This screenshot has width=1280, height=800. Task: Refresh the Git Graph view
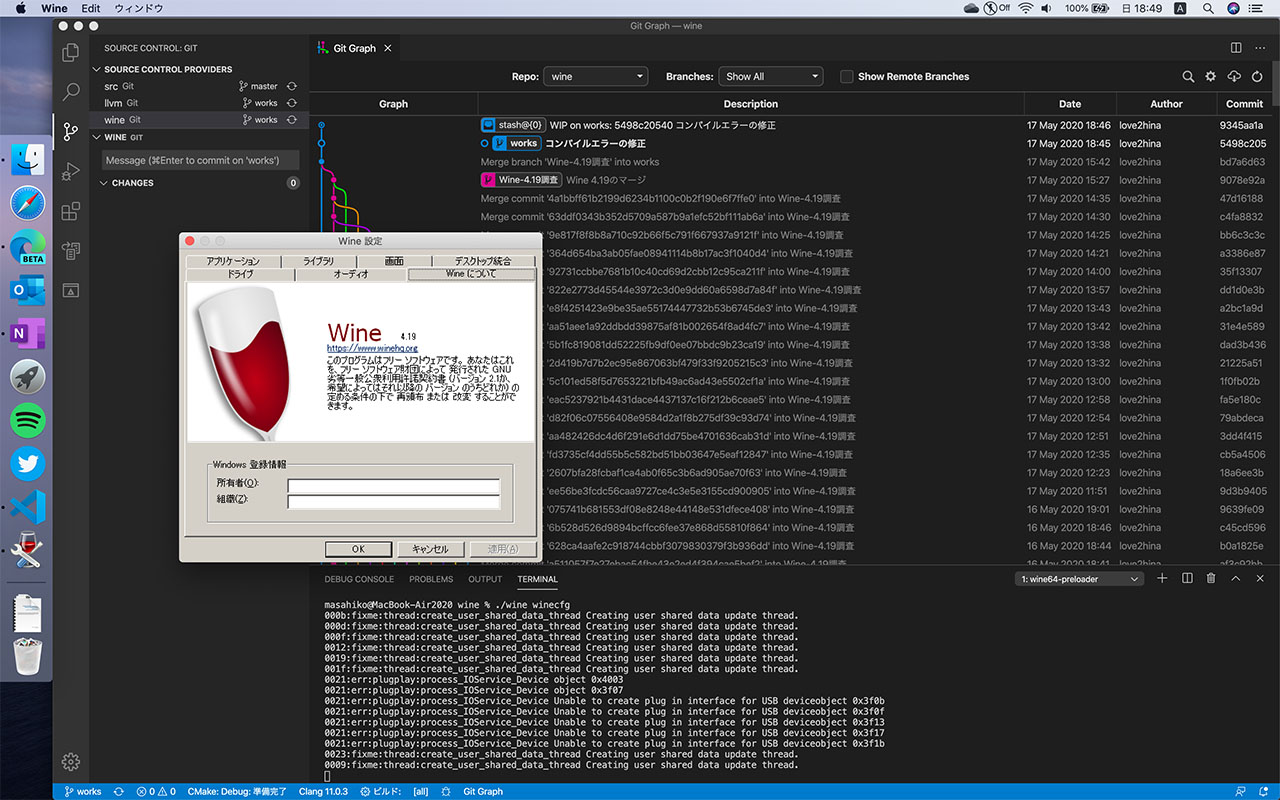pos(1257,76)
